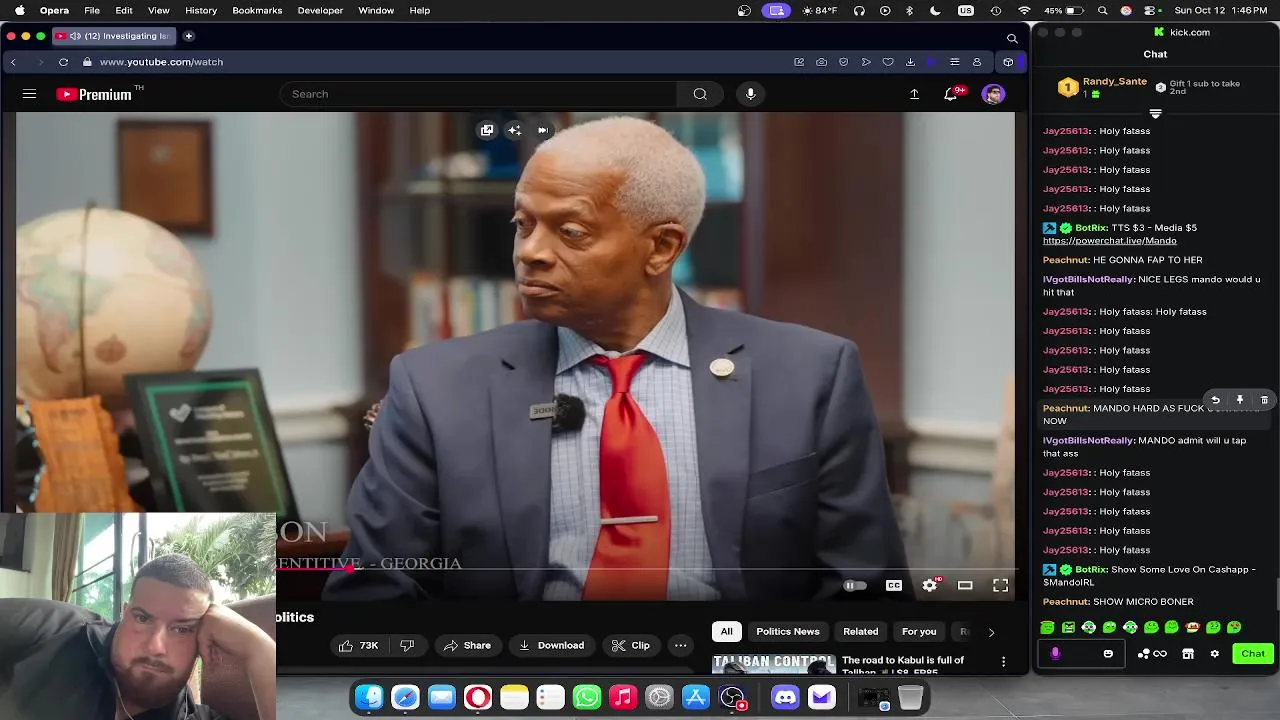This screenshot has height=720, width=1280.
Task: Share the YouTube video
Action: coord(467,645)
